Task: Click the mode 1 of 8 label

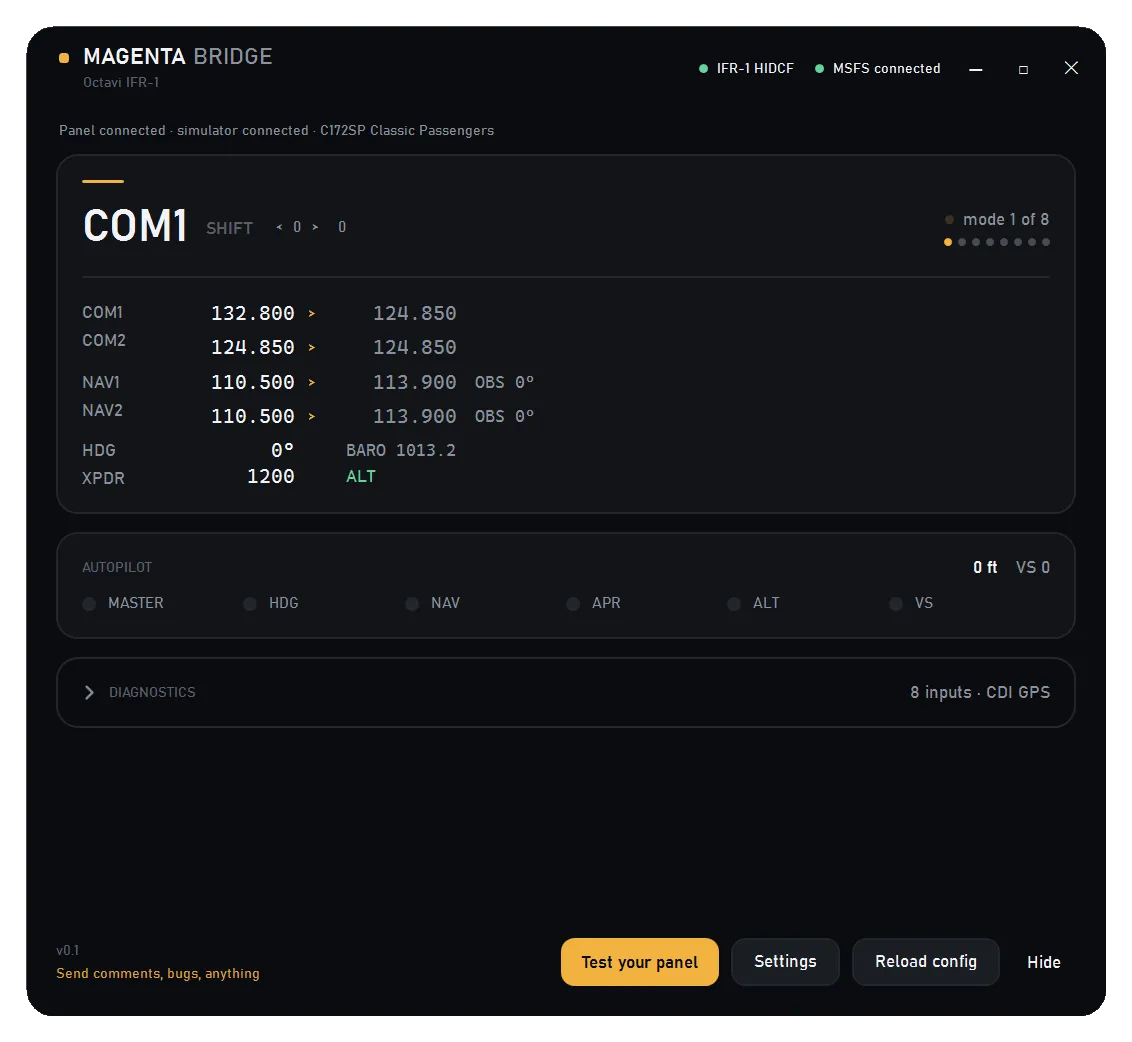Action: click(x=1006, y=220)
